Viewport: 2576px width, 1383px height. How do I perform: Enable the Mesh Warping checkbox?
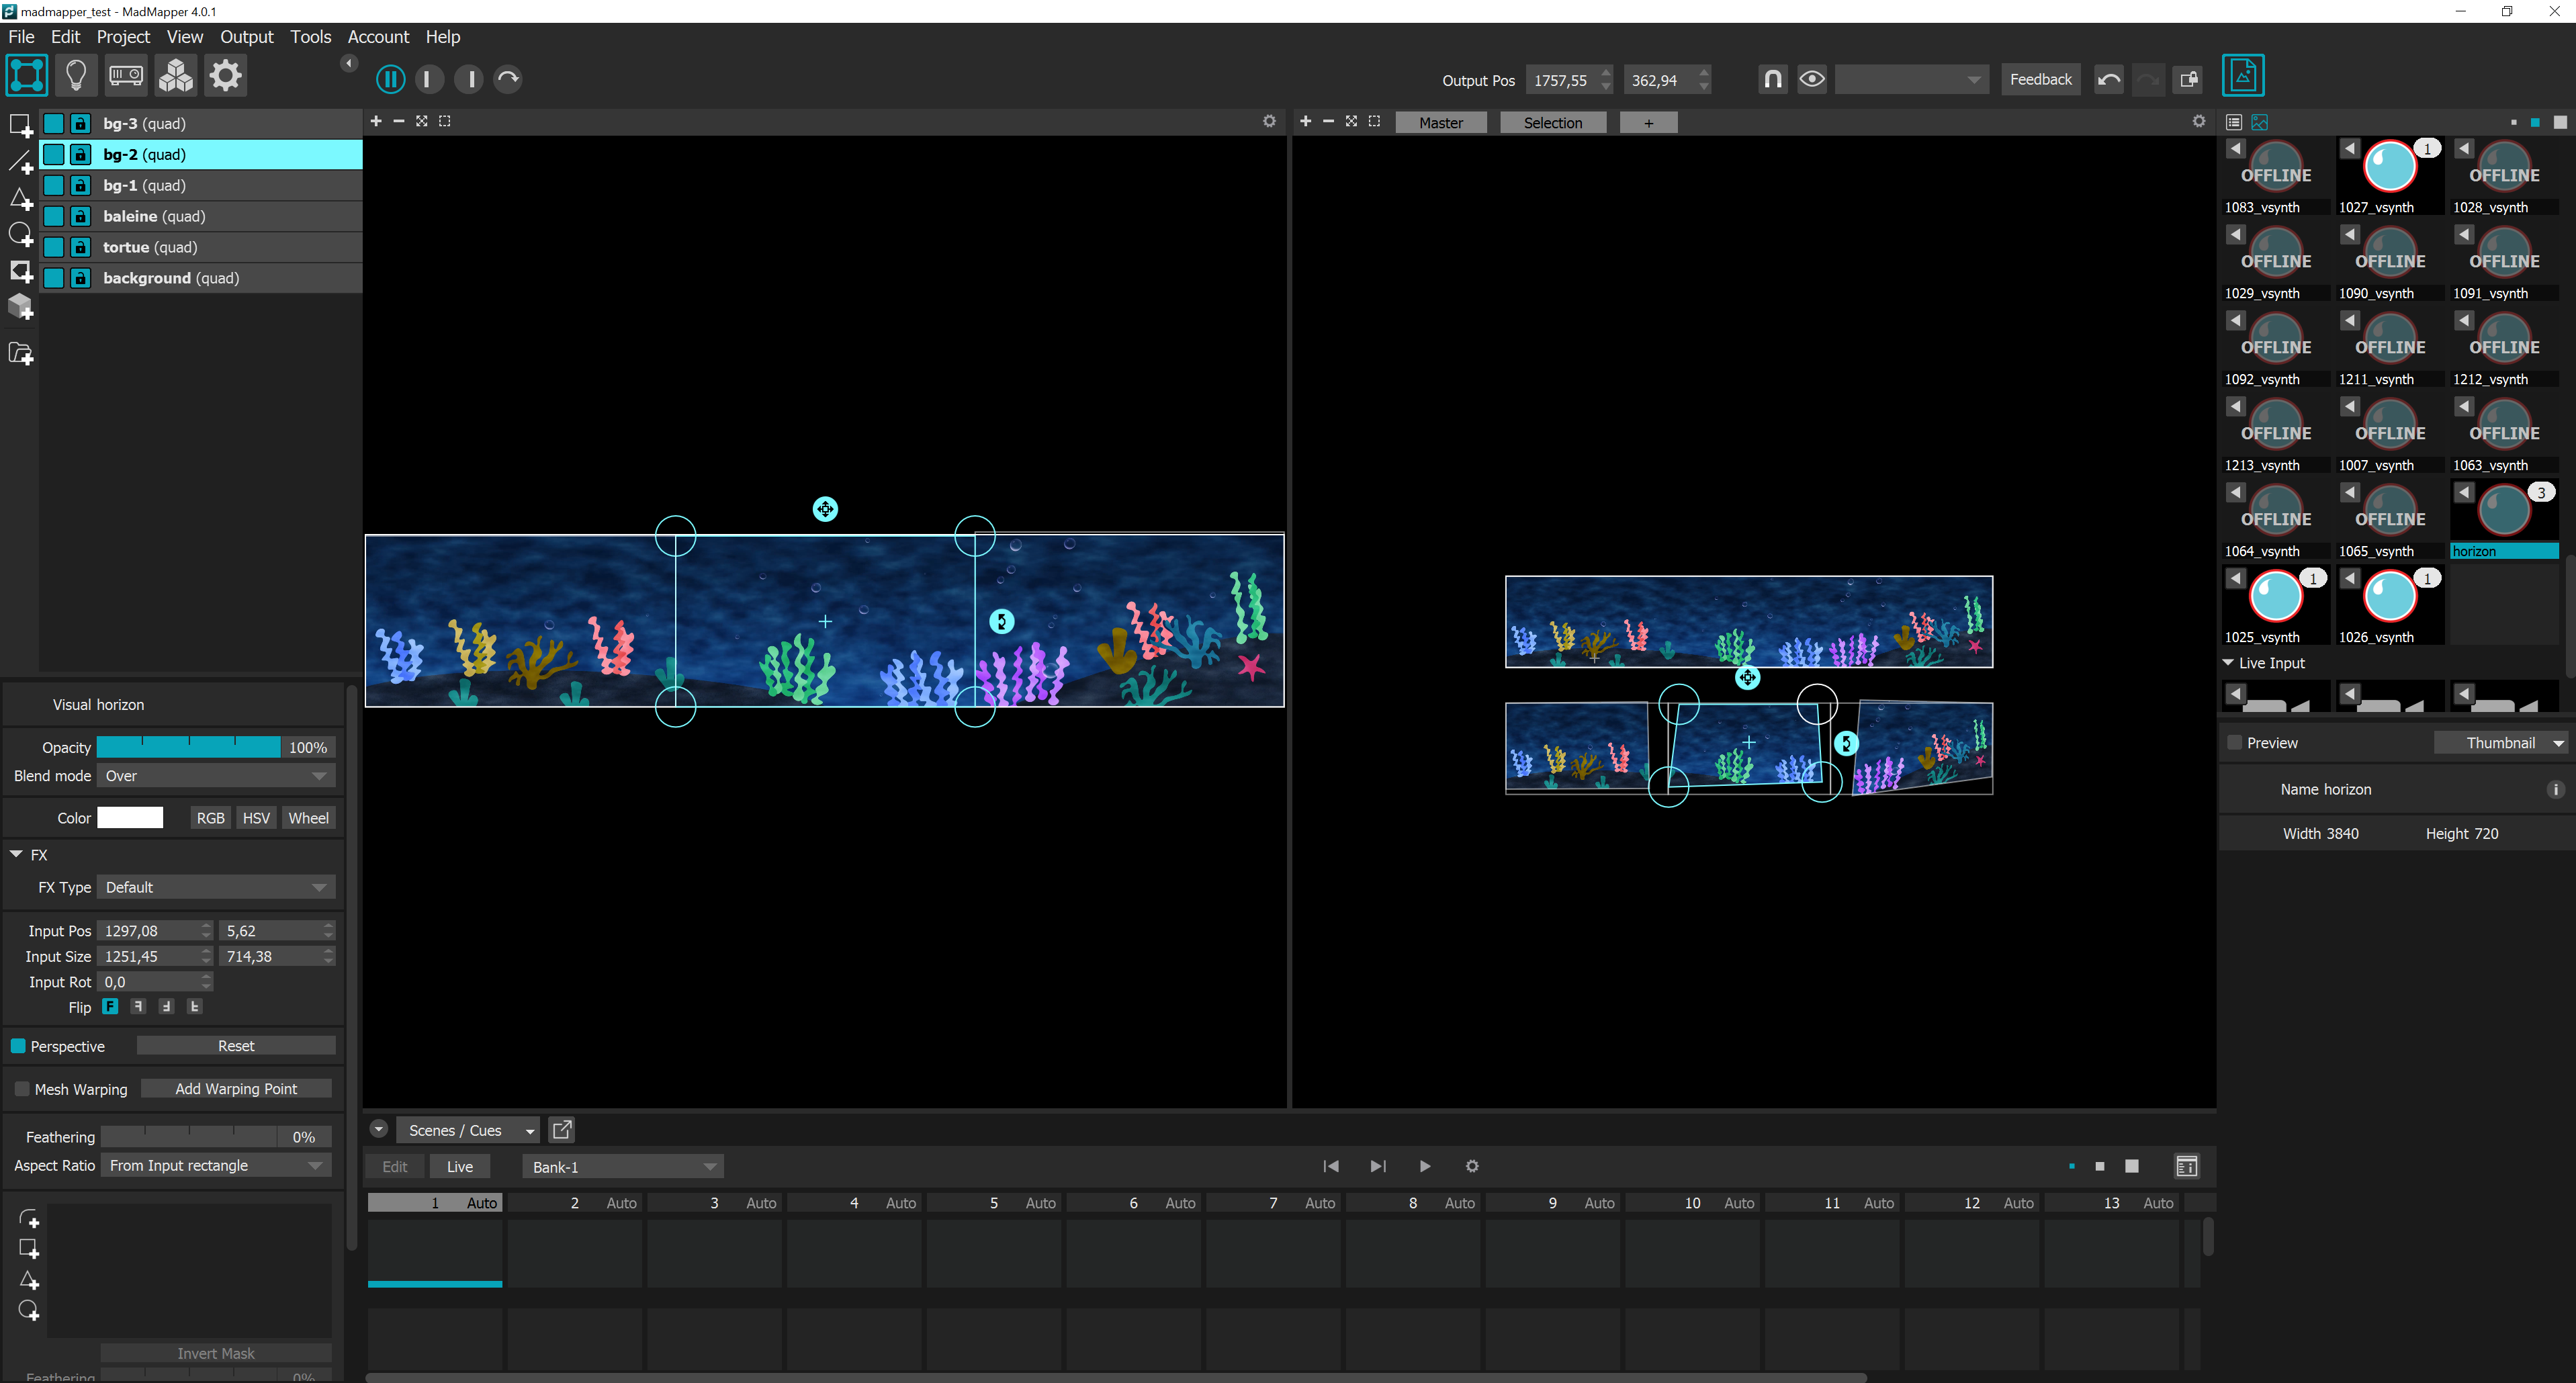coord(22,1089)
